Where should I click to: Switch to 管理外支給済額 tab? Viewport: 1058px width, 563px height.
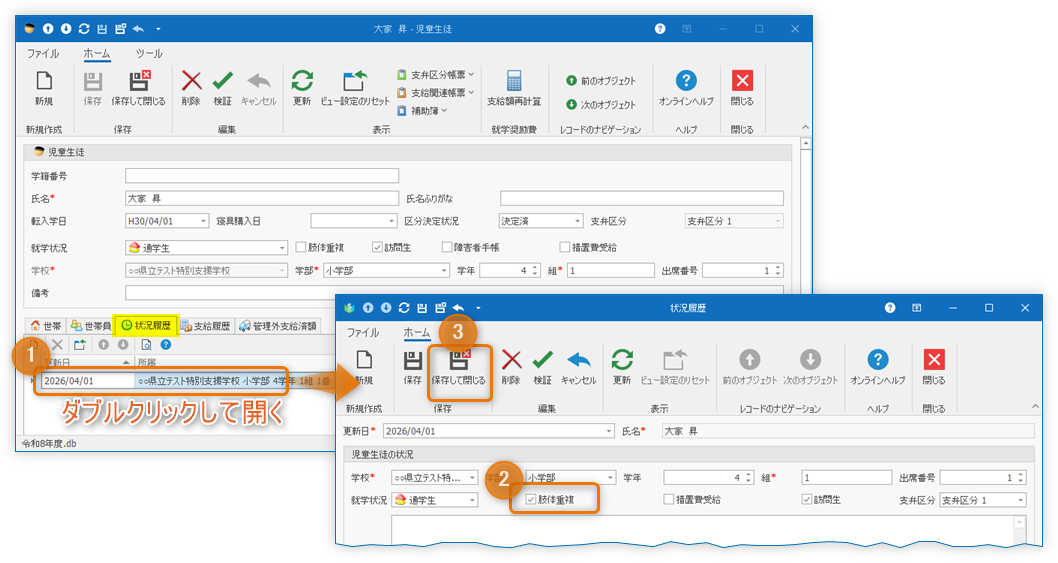point(278,326)
